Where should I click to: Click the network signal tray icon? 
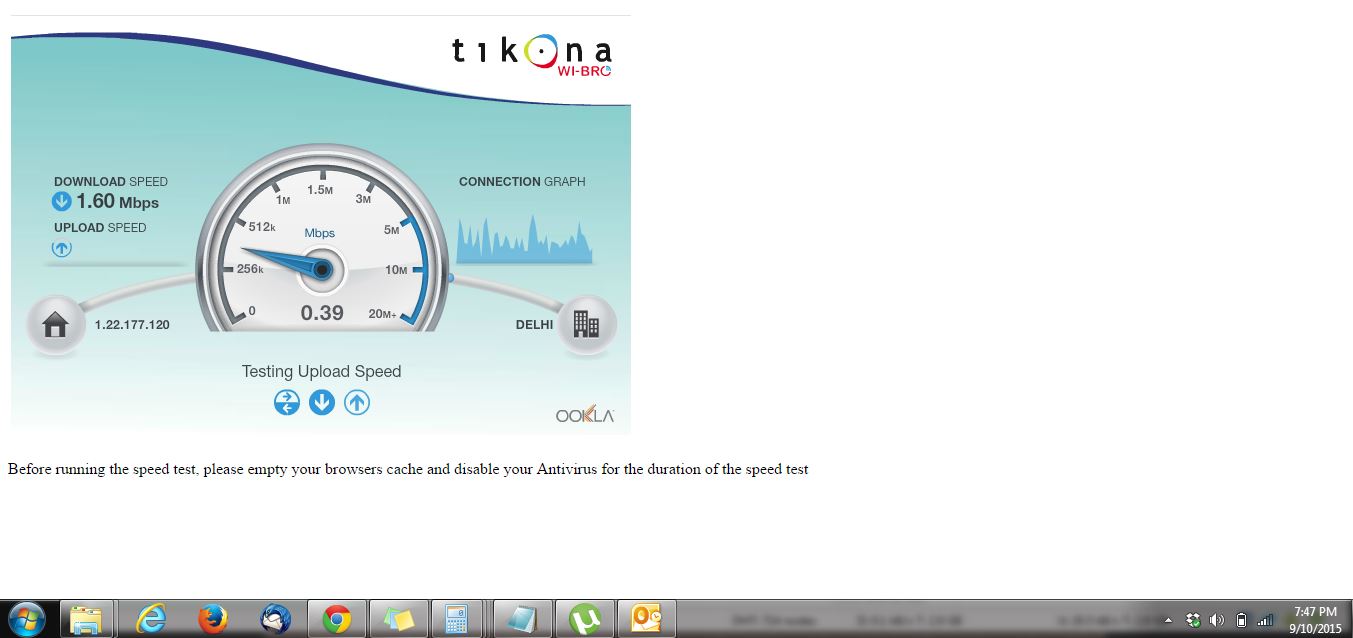[x=1265, y=620]
